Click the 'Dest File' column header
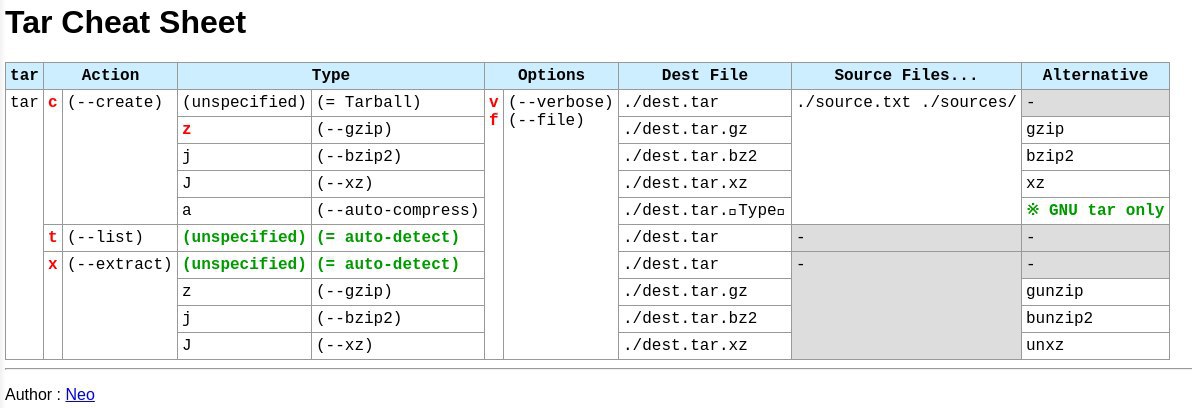Viewport: 1192px width, 408px height. point(705,75)
